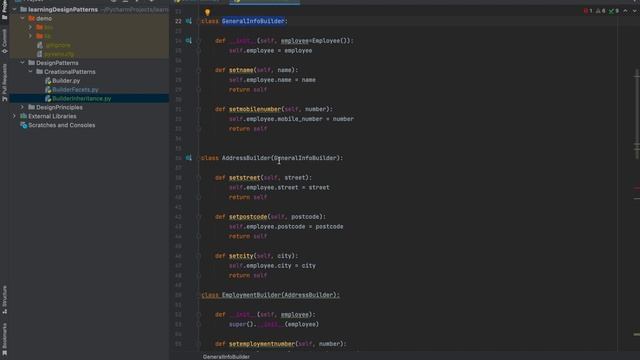Screen dimensions: 640x360
Task: Fold the setcity method
Action: (199, 256)
